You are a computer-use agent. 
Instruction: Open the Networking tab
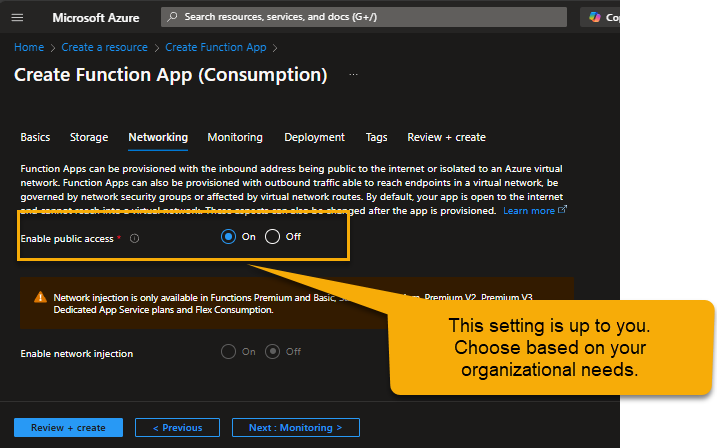[158, 137]
